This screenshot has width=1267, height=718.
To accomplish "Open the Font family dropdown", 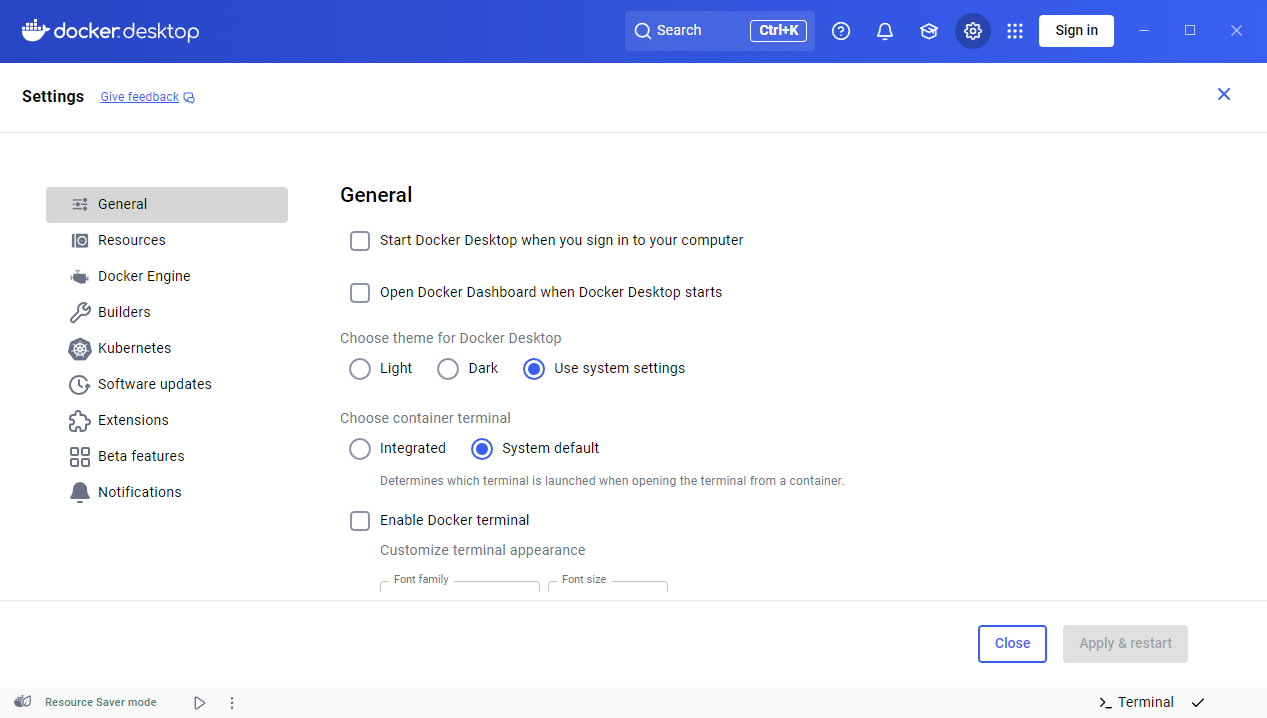I will point(459,590).
